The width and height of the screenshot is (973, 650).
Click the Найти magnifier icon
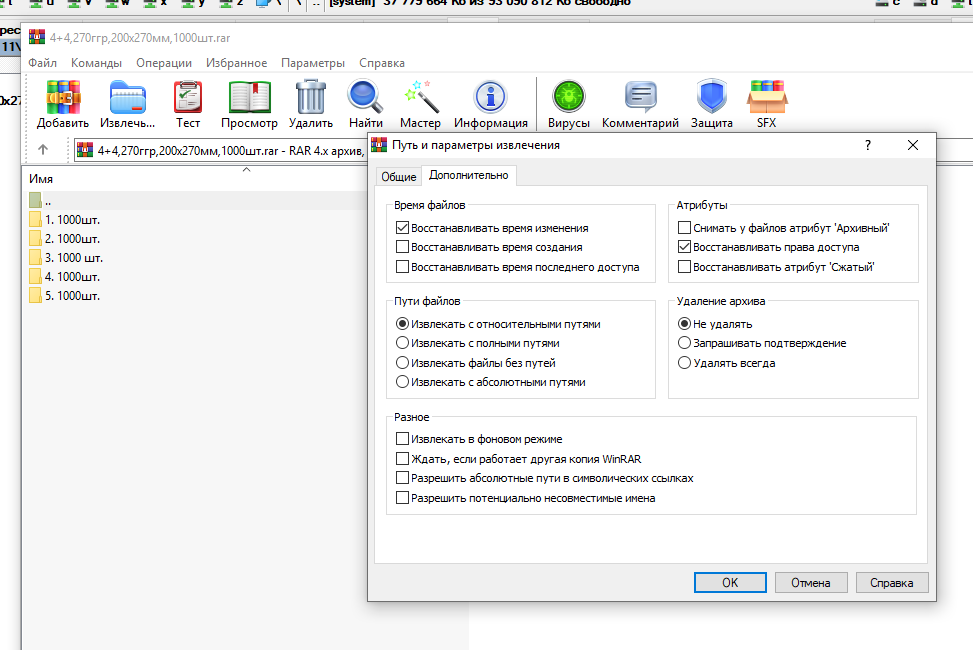coord(365,97)
